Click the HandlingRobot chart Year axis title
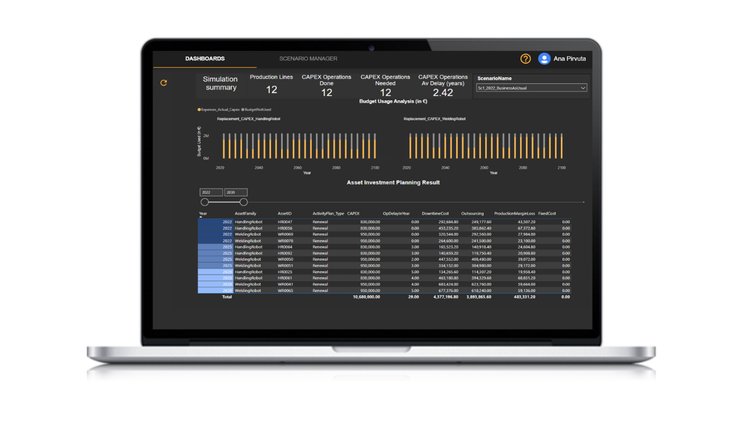The image size is (750, 422). [307, 173]
